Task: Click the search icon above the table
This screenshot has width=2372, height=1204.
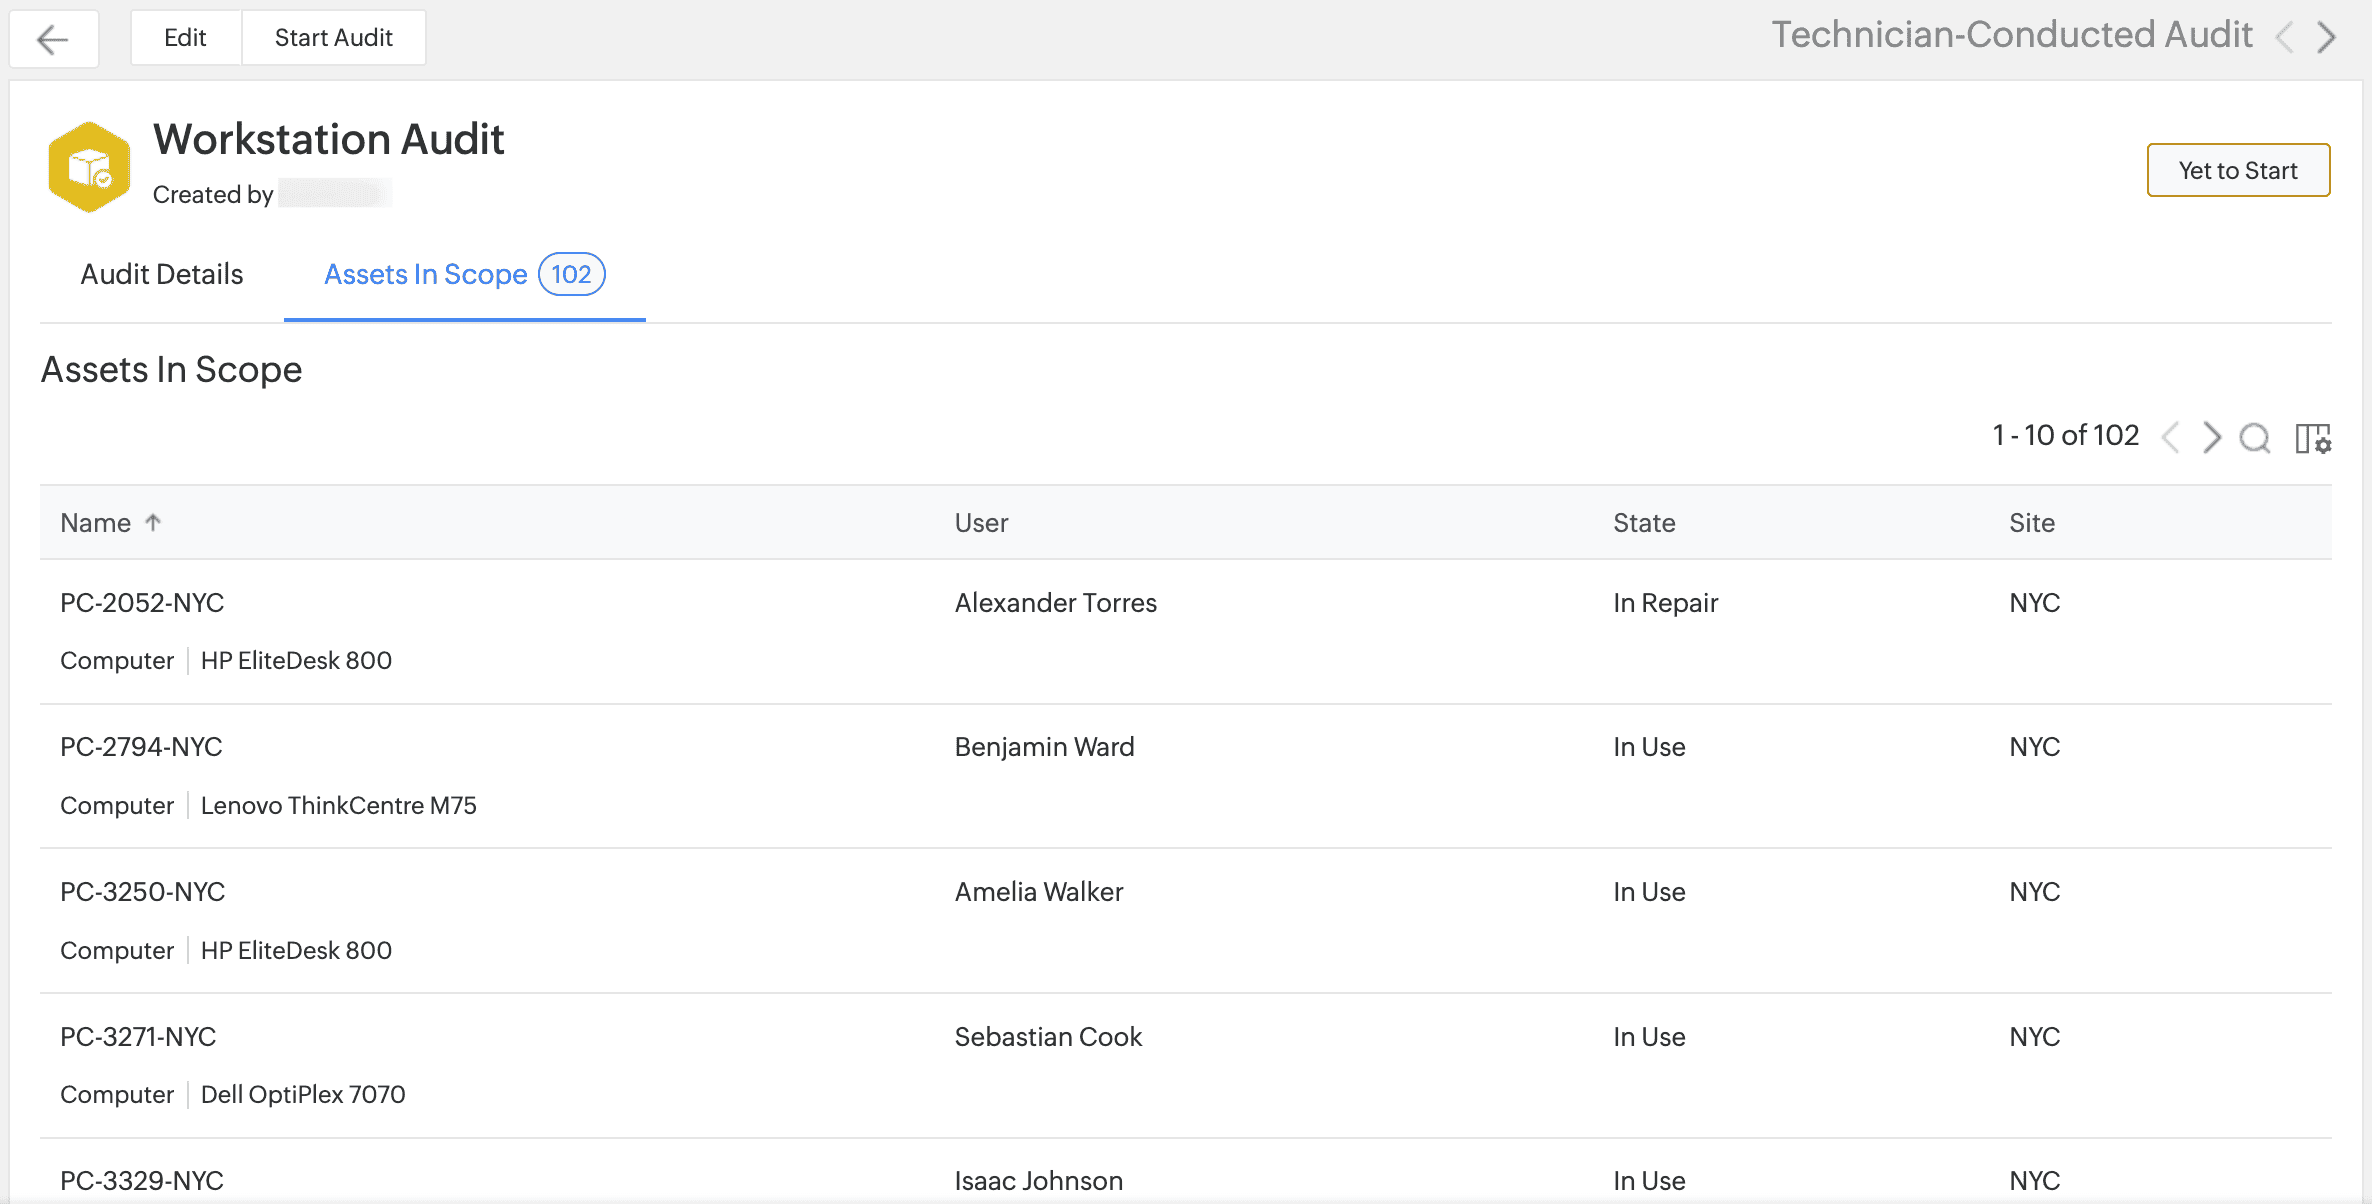Action: (2254, 437)
